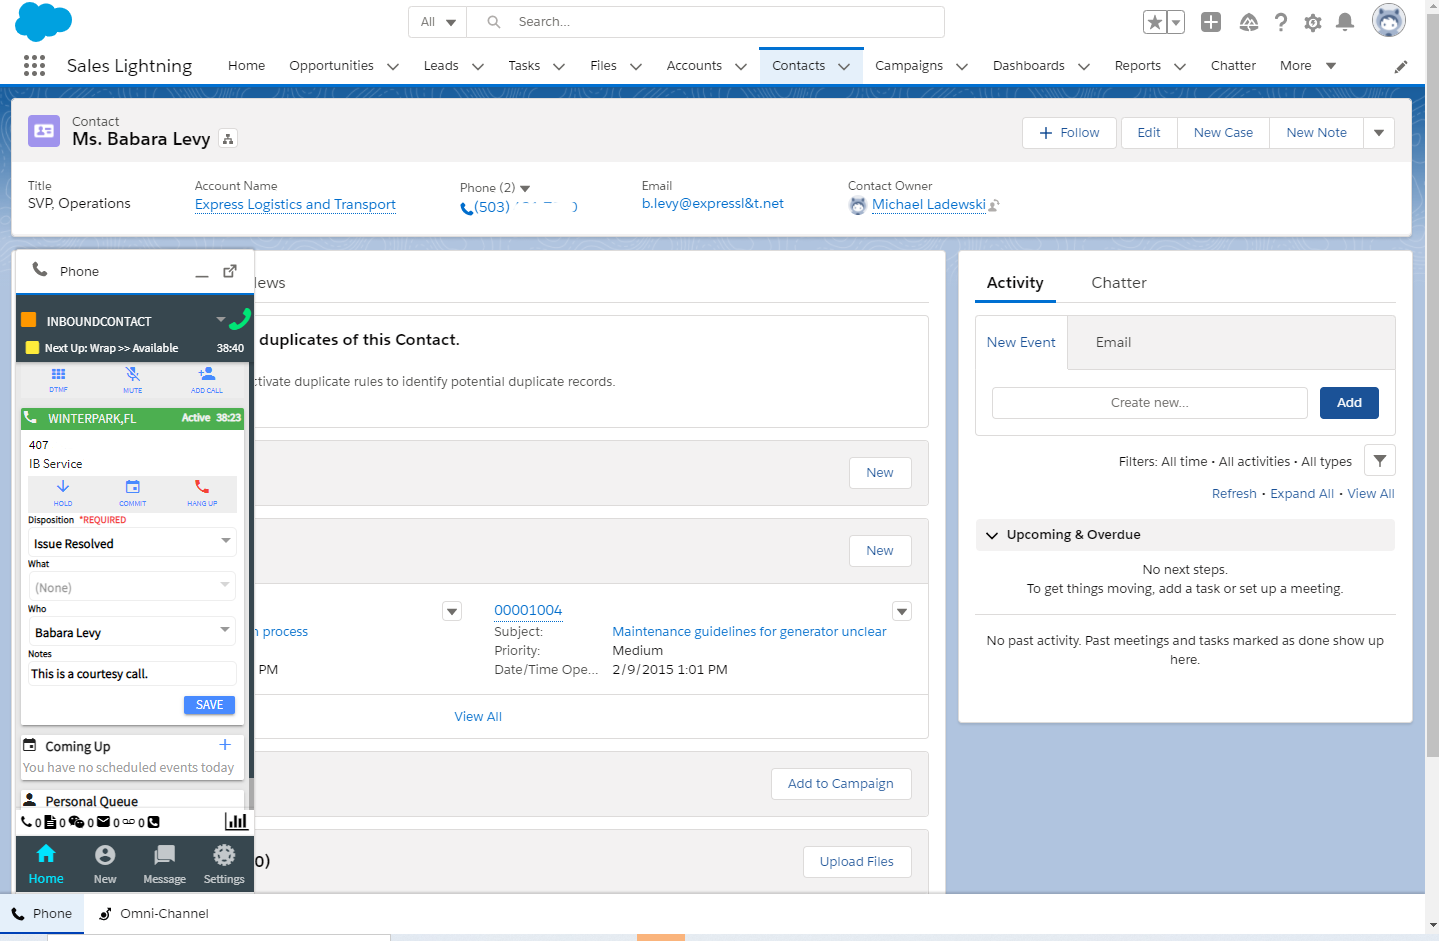Click the New Case button
This screenshot has width=1439, height=941.
coord(1222,132)
